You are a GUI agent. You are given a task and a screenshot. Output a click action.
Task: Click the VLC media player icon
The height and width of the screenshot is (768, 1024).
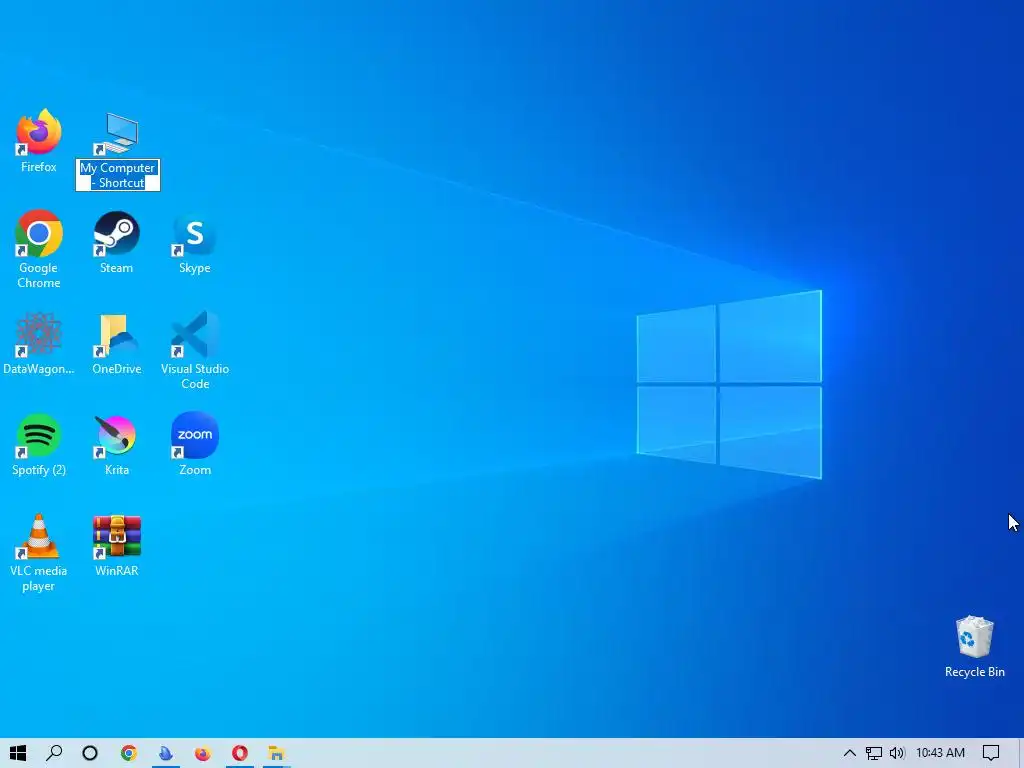[39, 536]
